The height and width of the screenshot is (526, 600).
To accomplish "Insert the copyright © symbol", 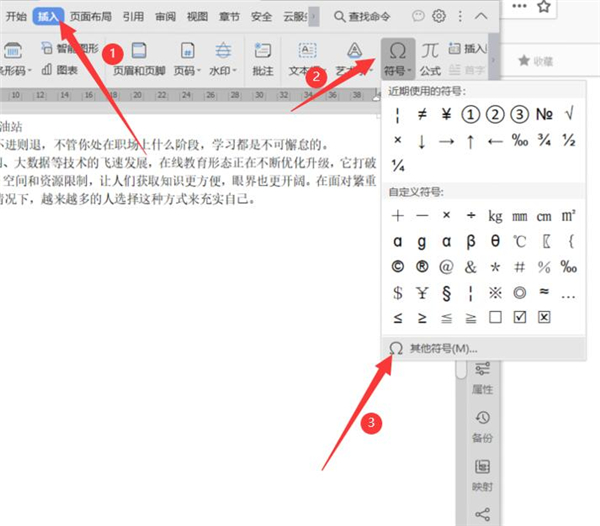I will [x=398, y=267].
